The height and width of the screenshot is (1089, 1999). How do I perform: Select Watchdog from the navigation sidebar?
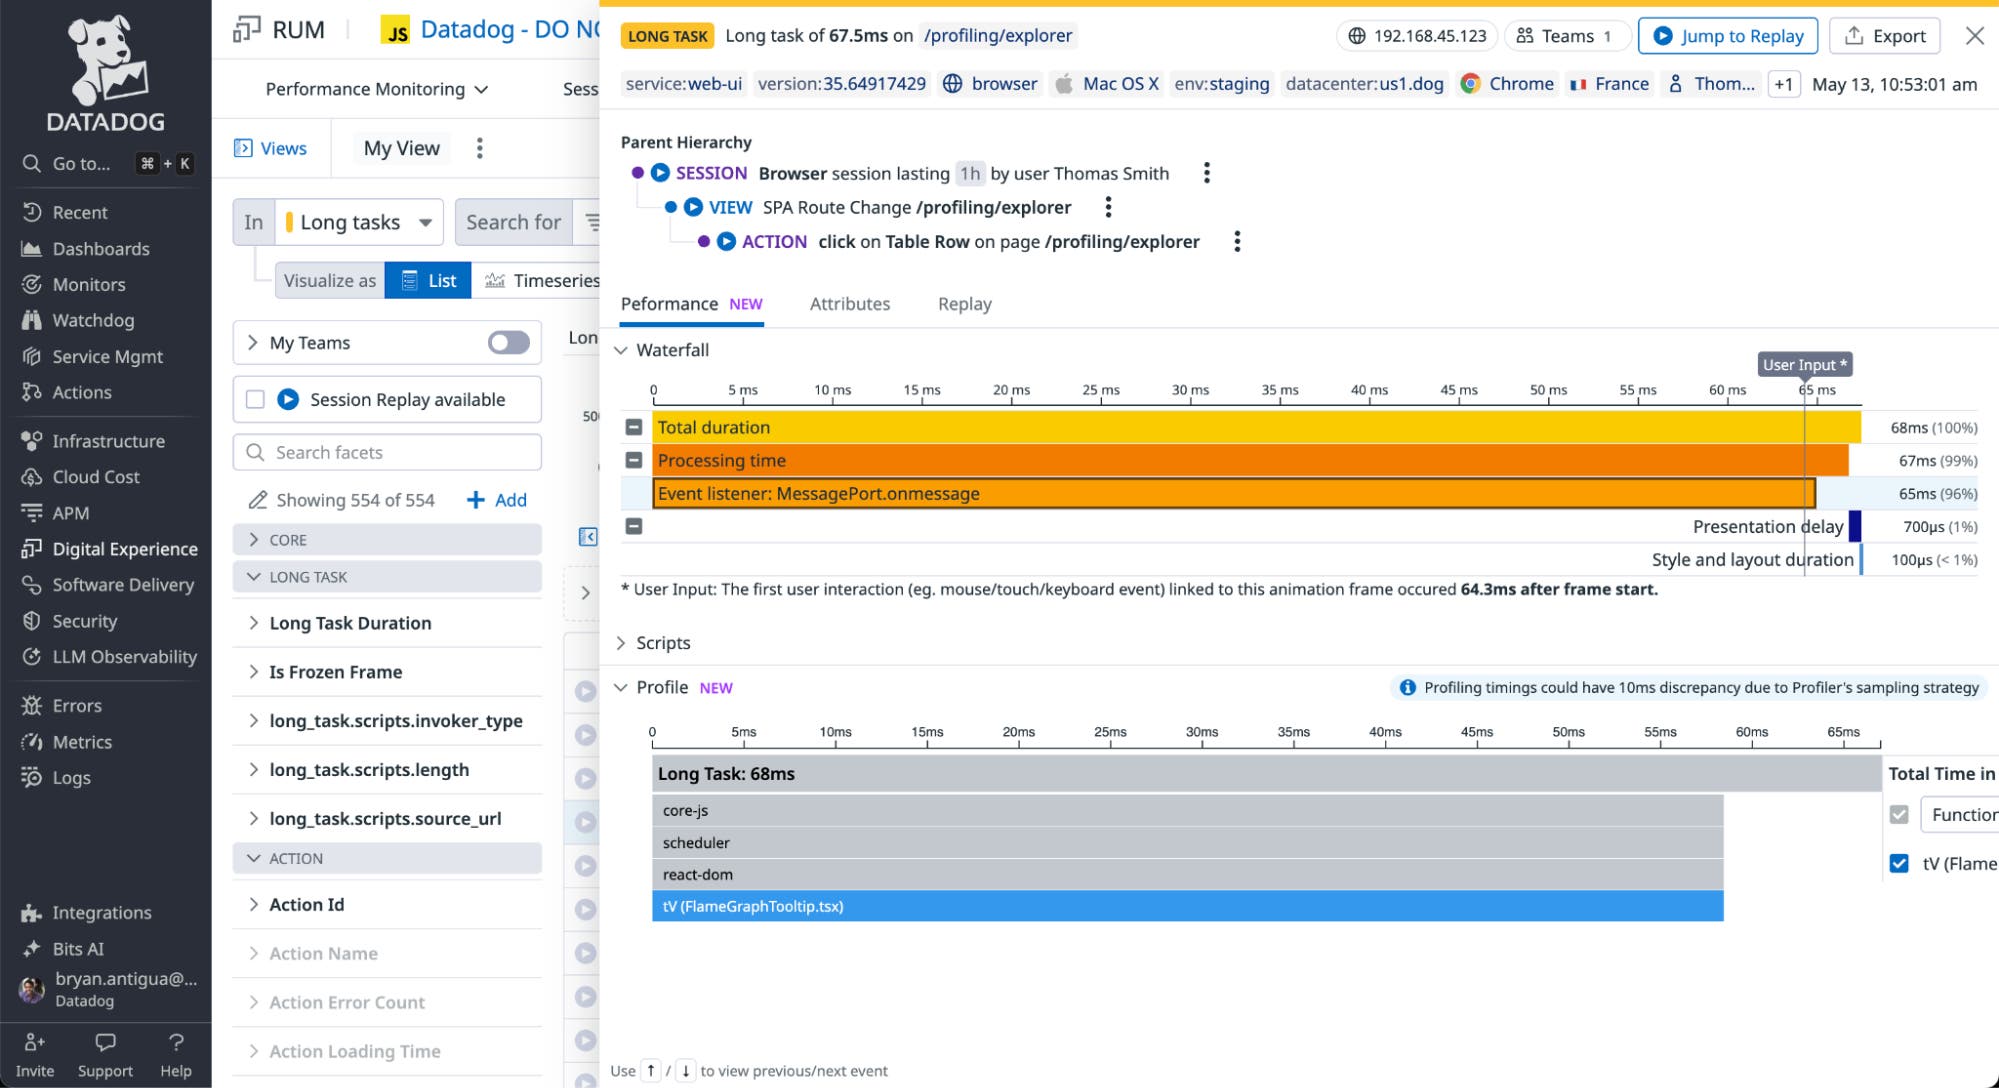point(92,320)
